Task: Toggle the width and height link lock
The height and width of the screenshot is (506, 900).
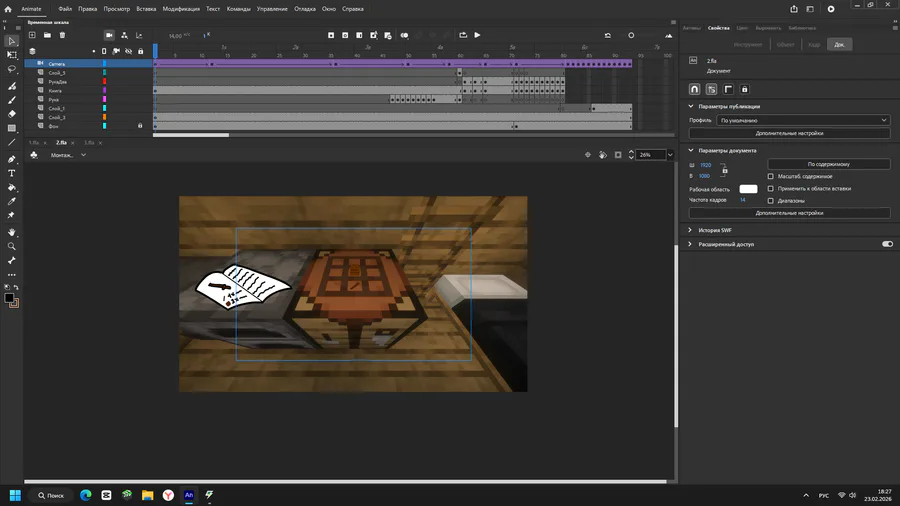Action: (x=724, y=170)
